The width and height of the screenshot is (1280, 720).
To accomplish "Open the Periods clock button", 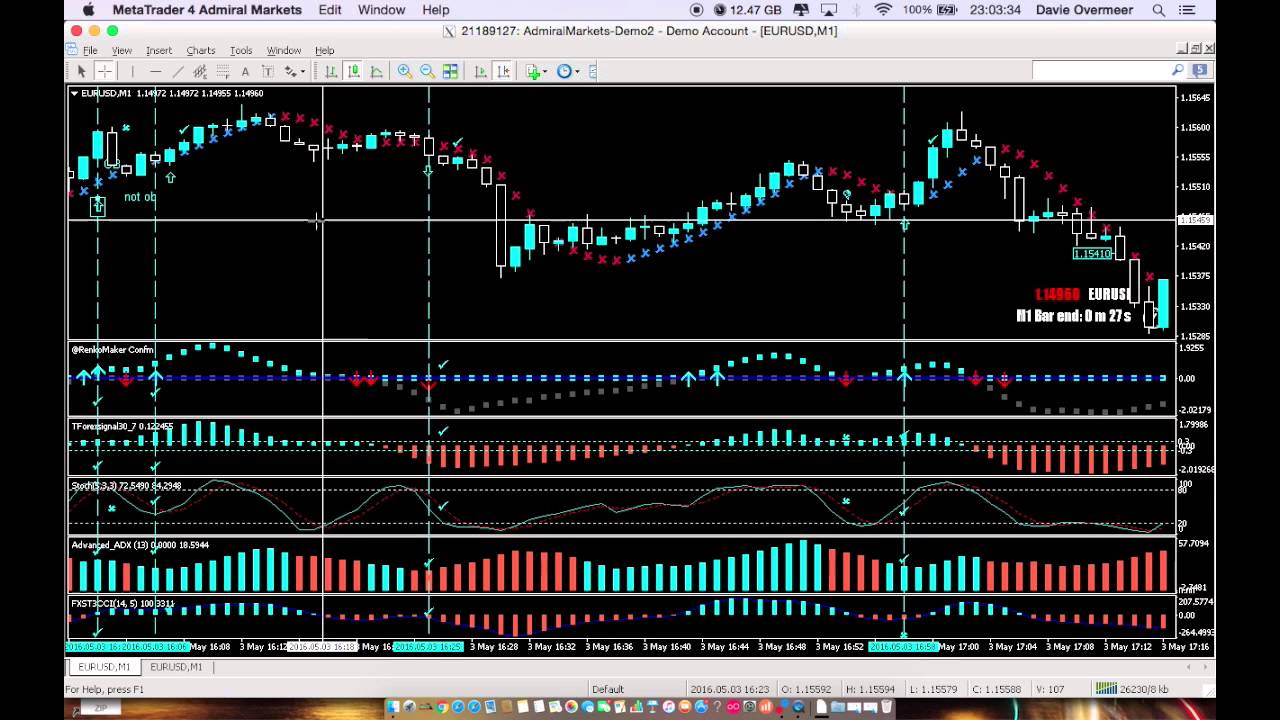I will point(564,71).
